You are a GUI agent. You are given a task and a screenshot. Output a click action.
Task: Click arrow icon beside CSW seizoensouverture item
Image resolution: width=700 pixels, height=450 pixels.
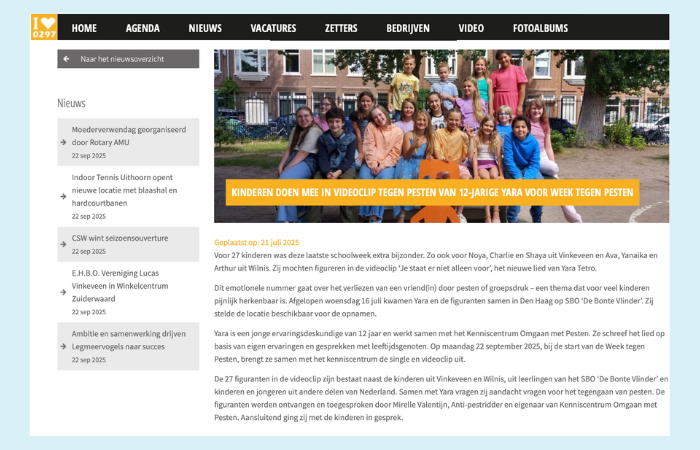tap(63, 244)
